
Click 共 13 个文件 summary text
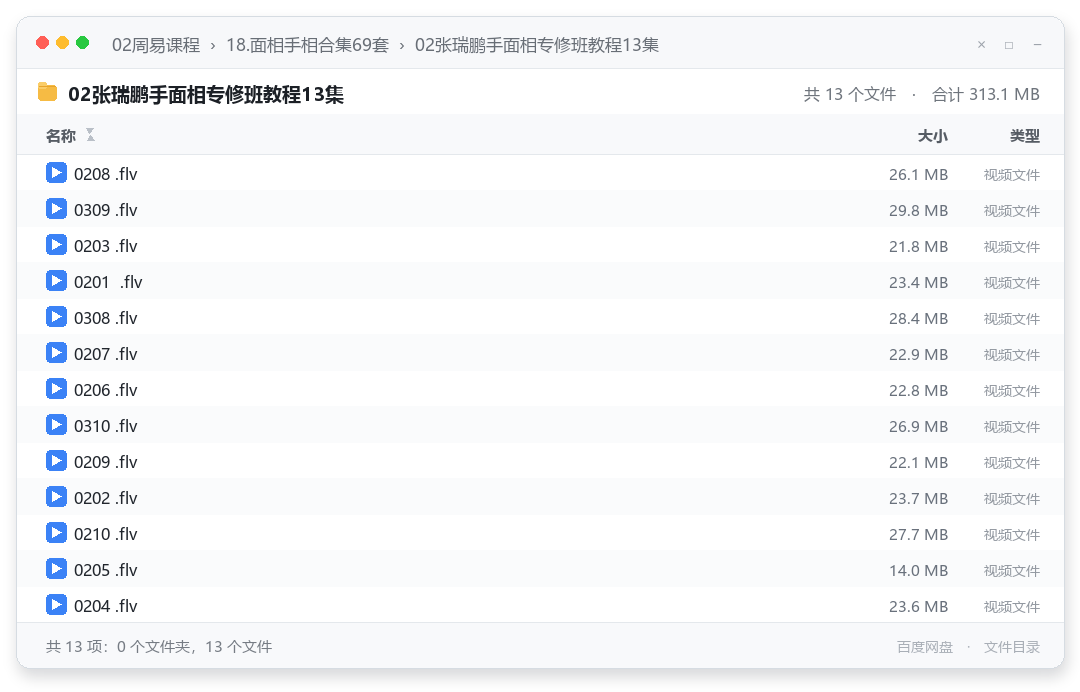850,94
